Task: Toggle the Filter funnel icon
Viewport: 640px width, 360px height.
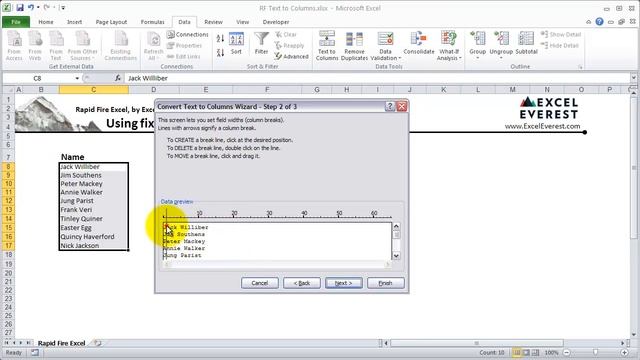Action: point(261,43)
